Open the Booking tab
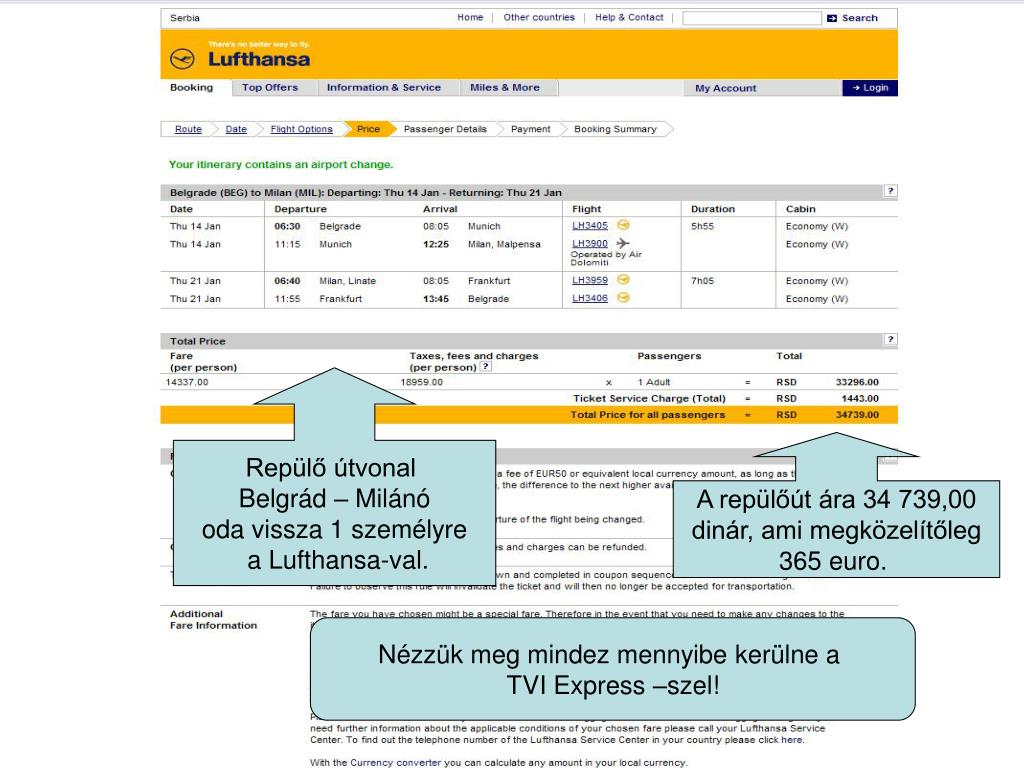 point(192,88)
